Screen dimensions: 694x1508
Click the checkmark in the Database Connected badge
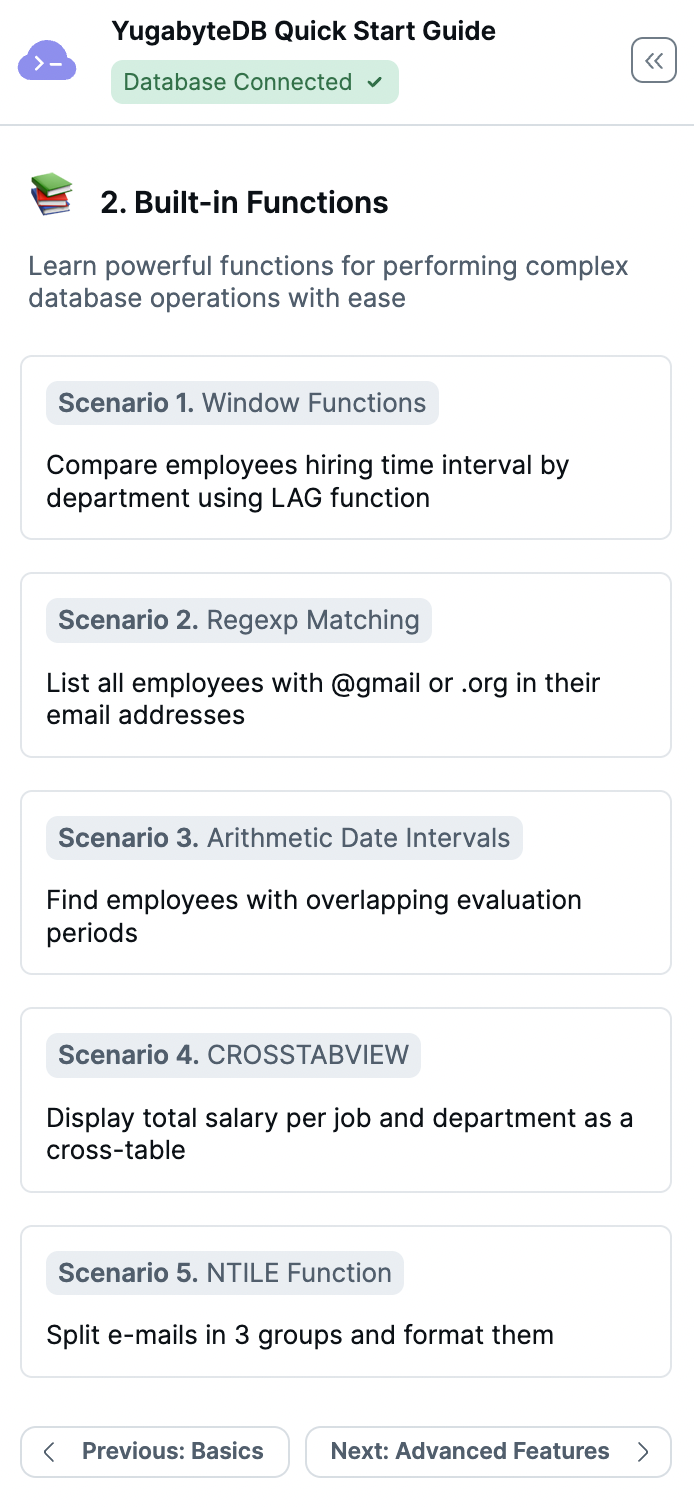tap(374, 82)
